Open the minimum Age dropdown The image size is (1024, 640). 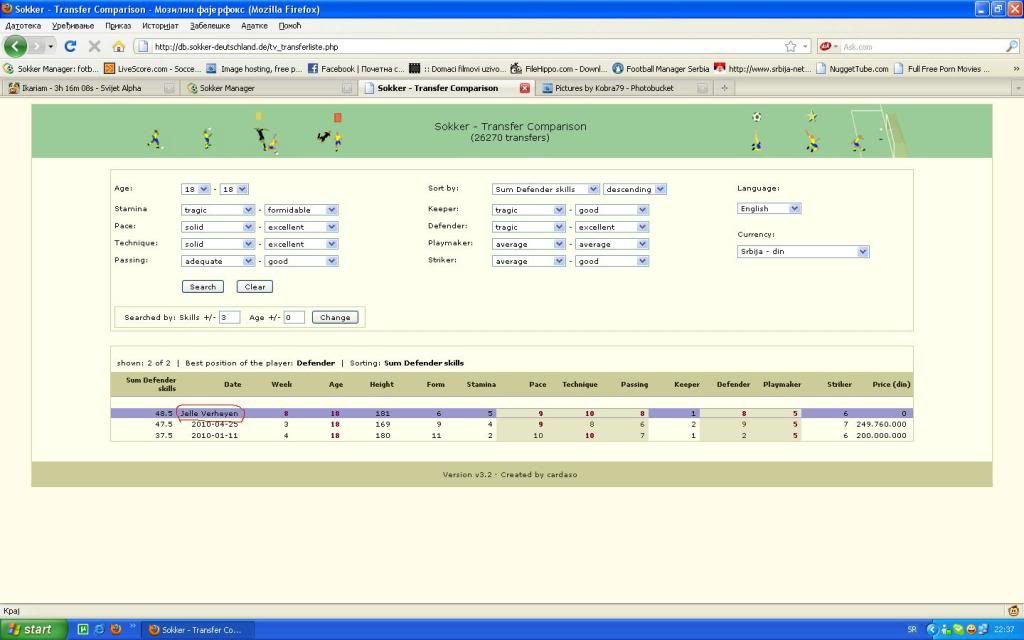point(195,189)
